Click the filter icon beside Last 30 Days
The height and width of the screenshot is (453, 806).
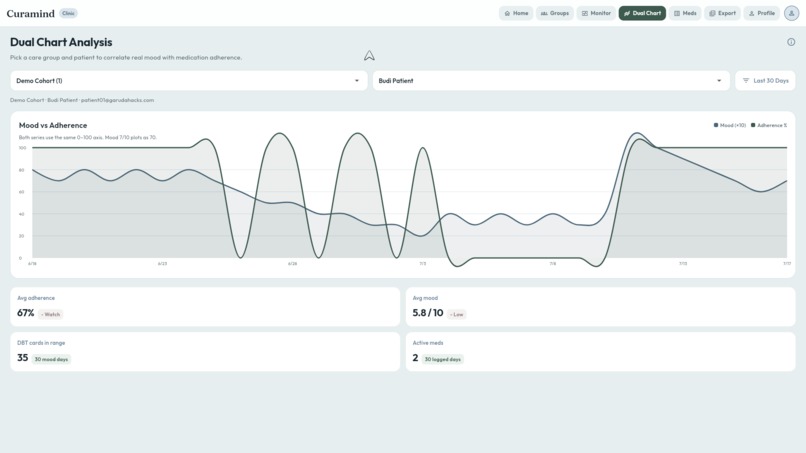pos(746,81)
